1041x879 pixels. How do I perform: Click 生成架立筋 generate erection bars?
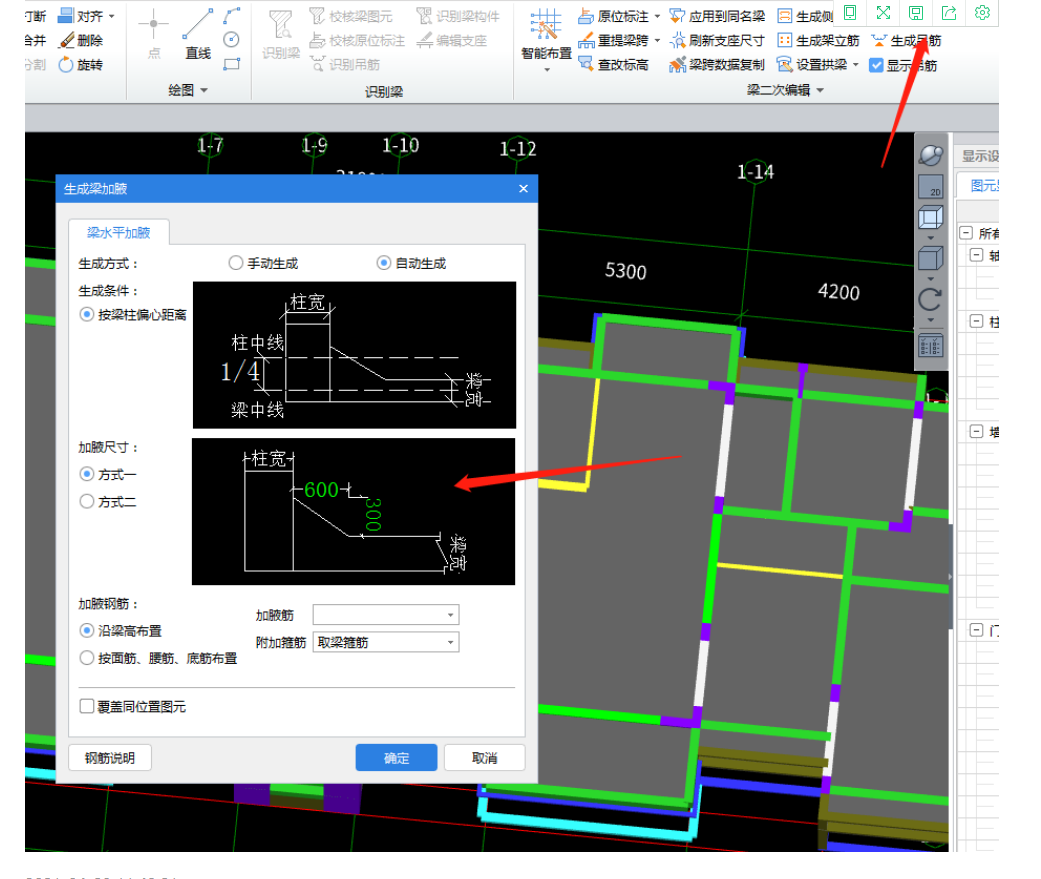pyautogui.click(x=818, y=40)
